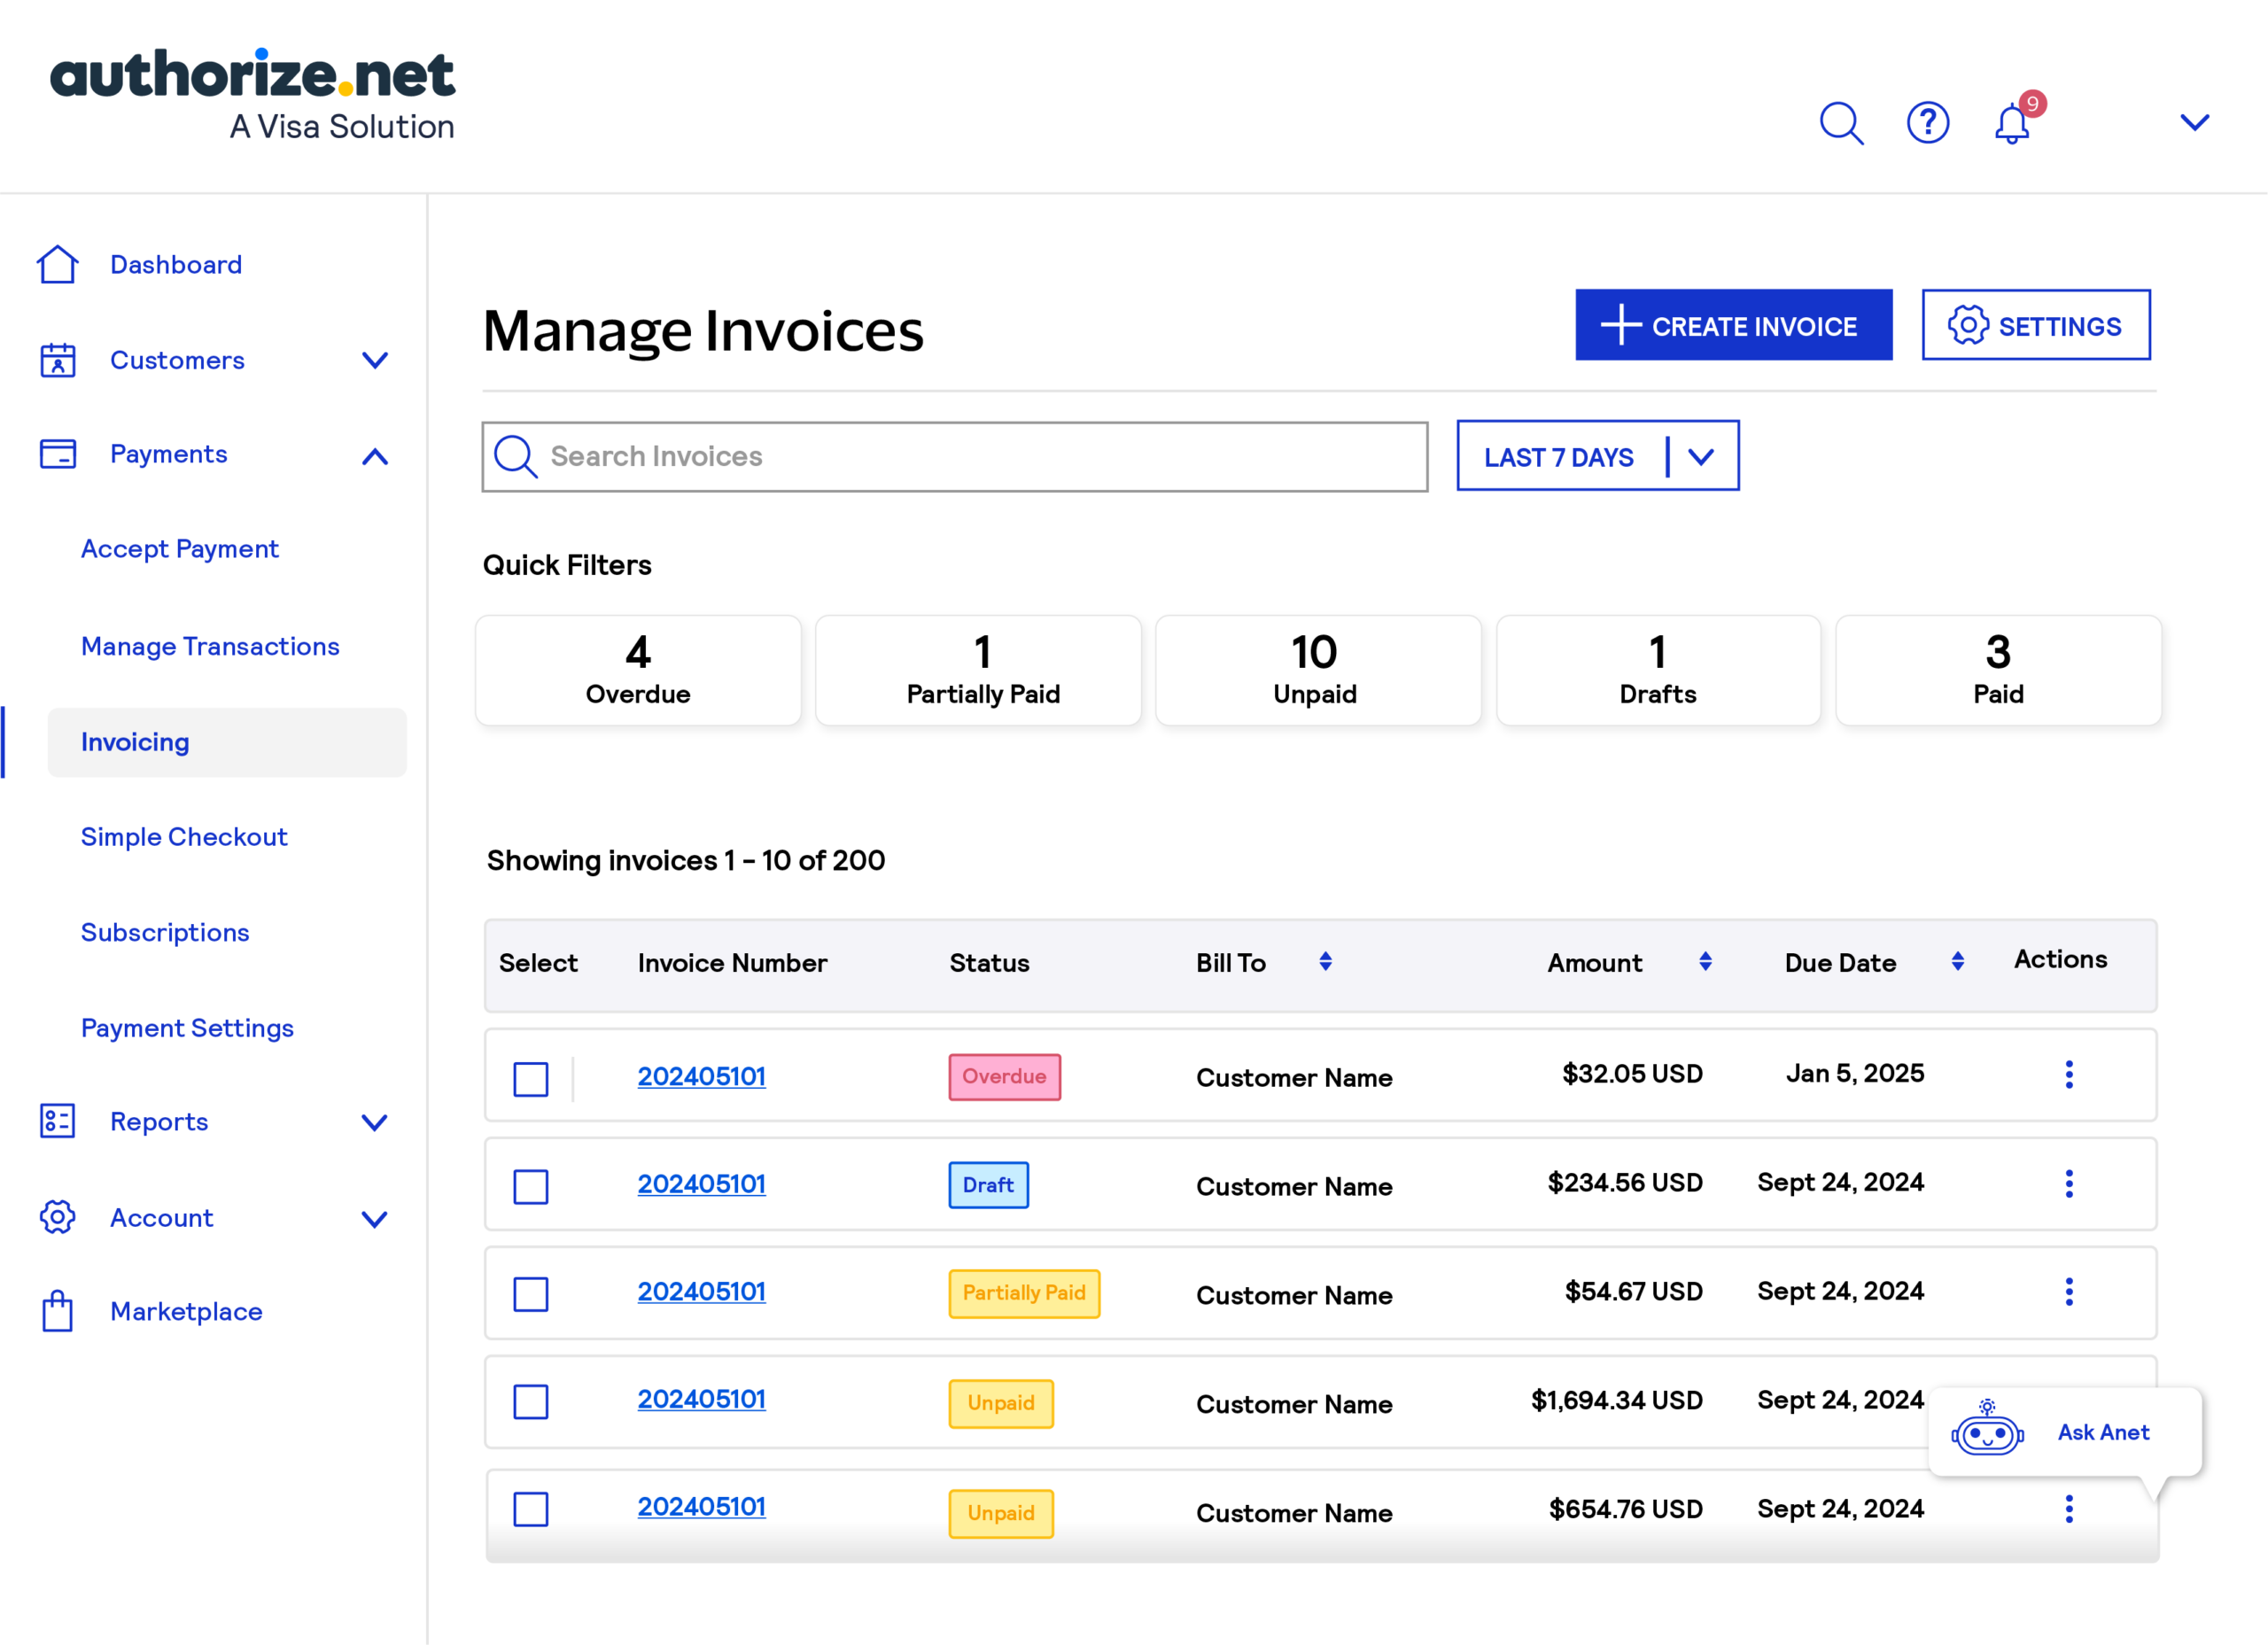Open the Last 7 Days date dropdown
Screen dimensions: 2268x1645
[1598, 456]
